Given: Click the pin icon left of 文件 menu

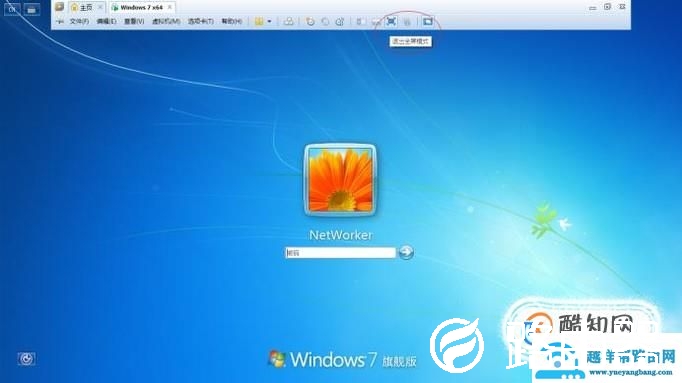Looking at the screenshot, I should click(x=60, y=21).
